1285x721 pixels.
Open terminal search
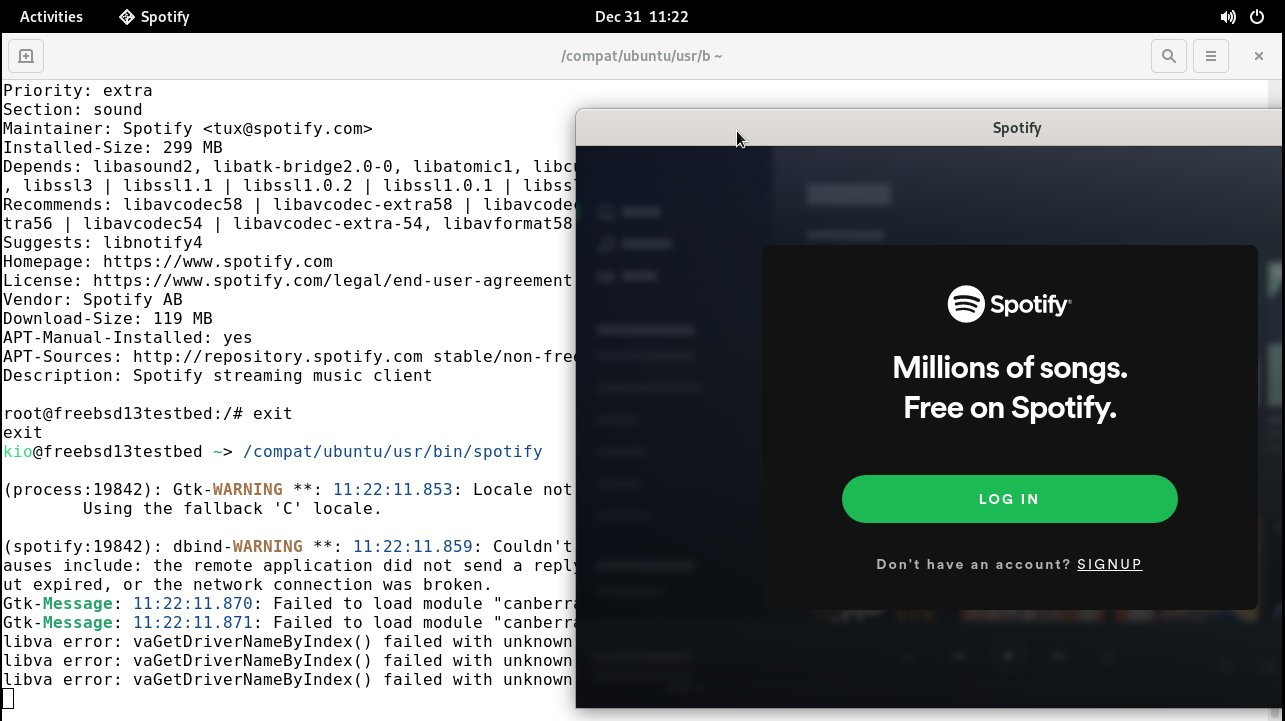(1168, 56)
